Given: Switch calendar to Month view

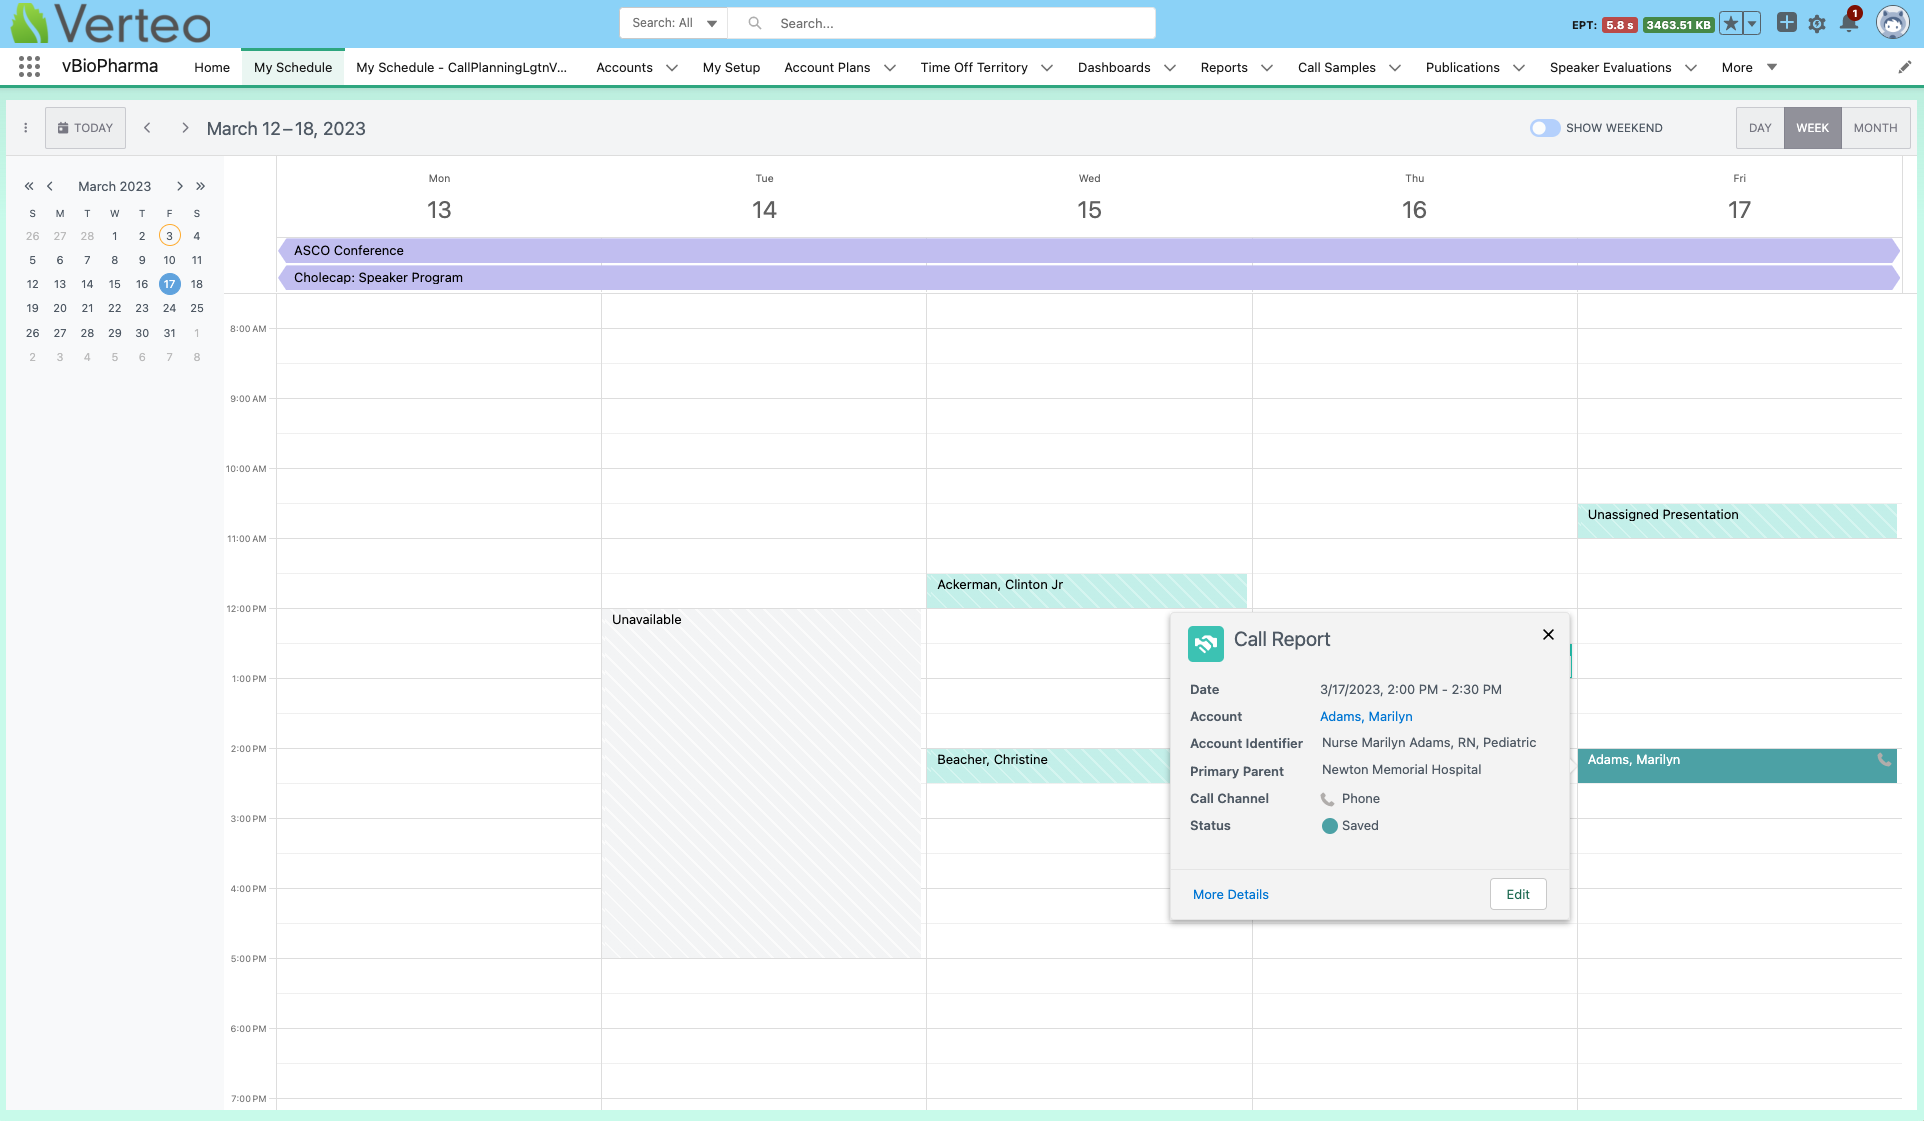Looking at the screenshot, I should (1875, 128).
